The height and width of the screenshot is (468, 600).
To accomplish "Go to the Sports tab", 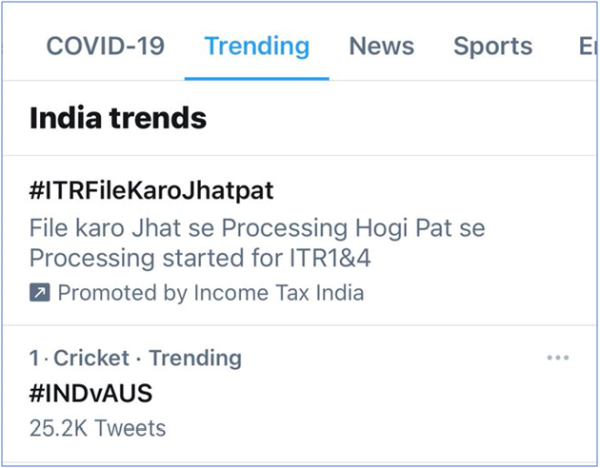I will click(492, 46).
